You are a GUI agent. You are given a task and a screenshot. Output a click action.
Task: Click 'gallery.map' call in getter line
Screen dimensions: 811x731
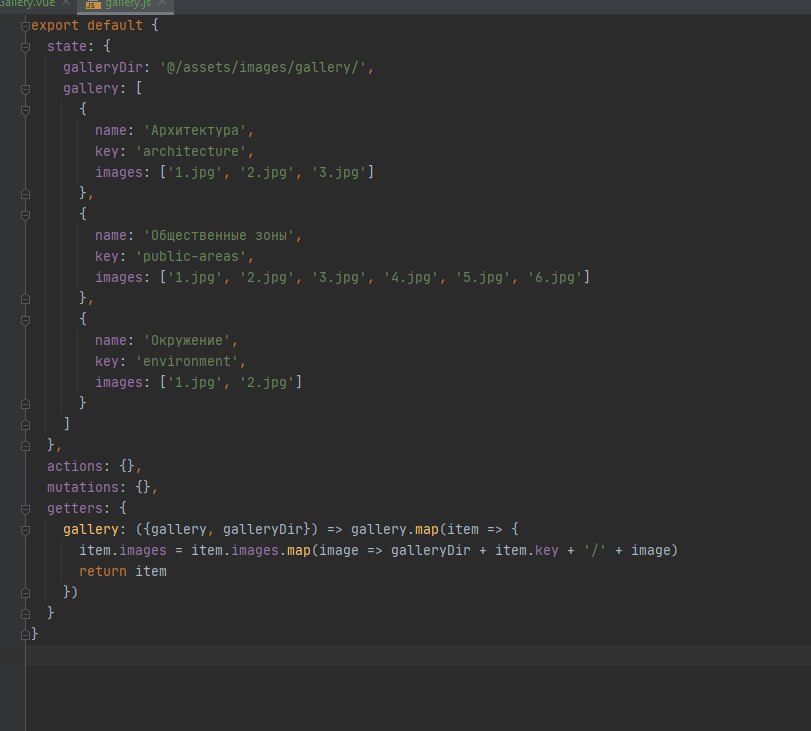click(x=395, y=529)
